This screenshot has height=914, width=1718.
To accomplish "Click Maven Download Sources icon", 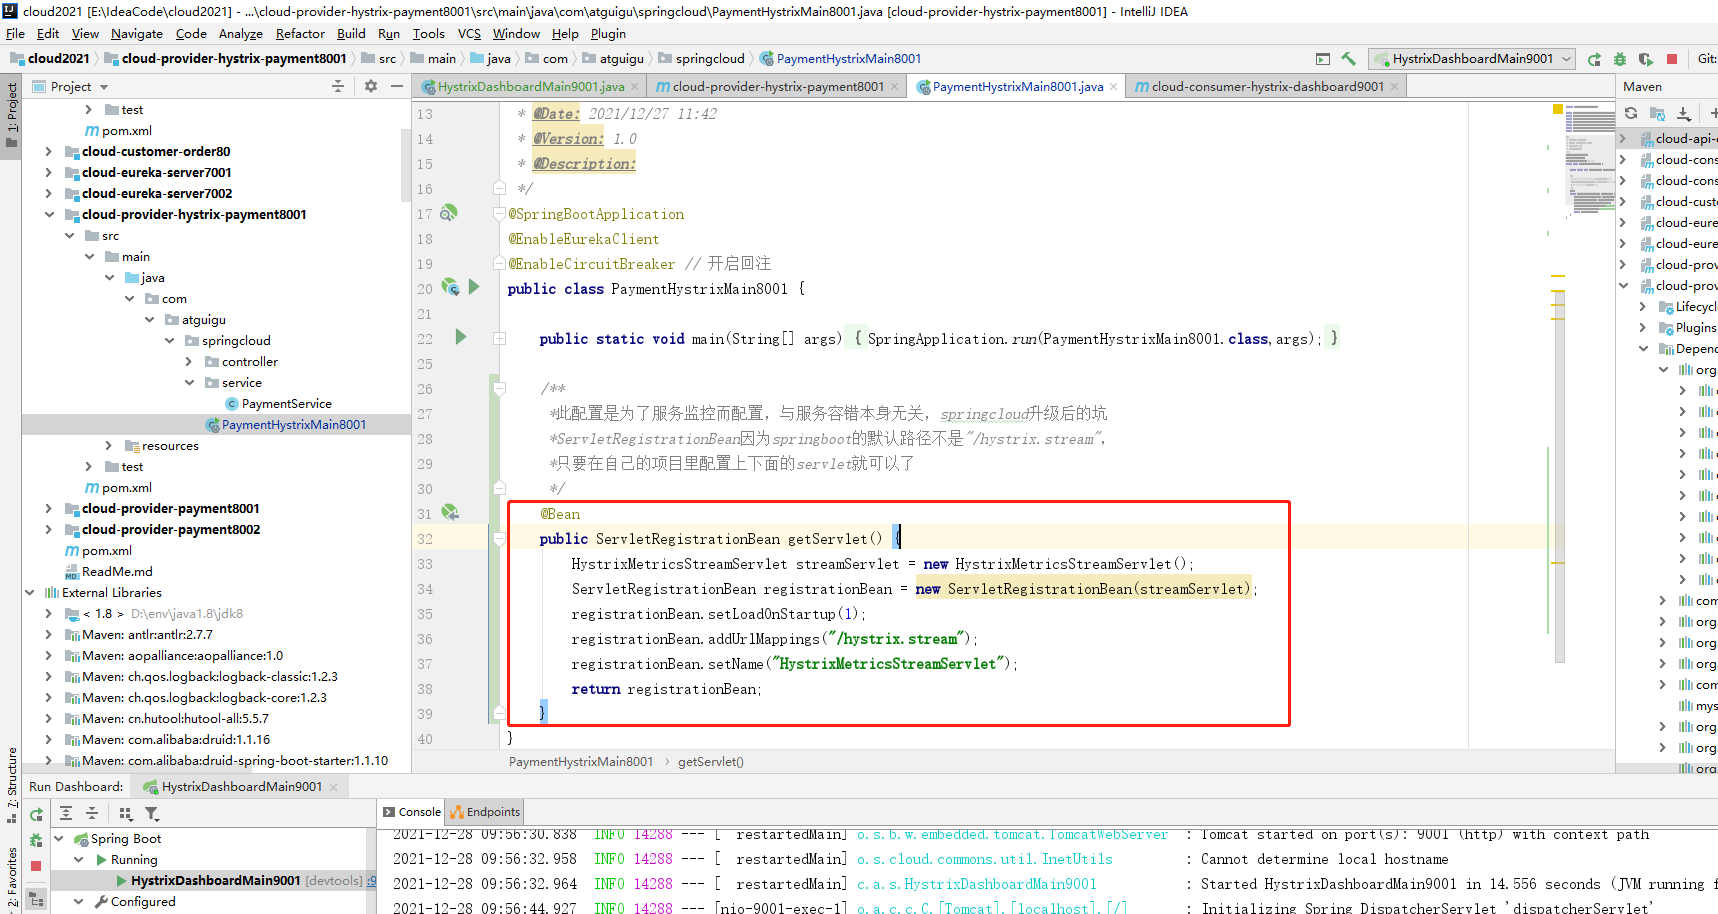I will point(1684,113).
